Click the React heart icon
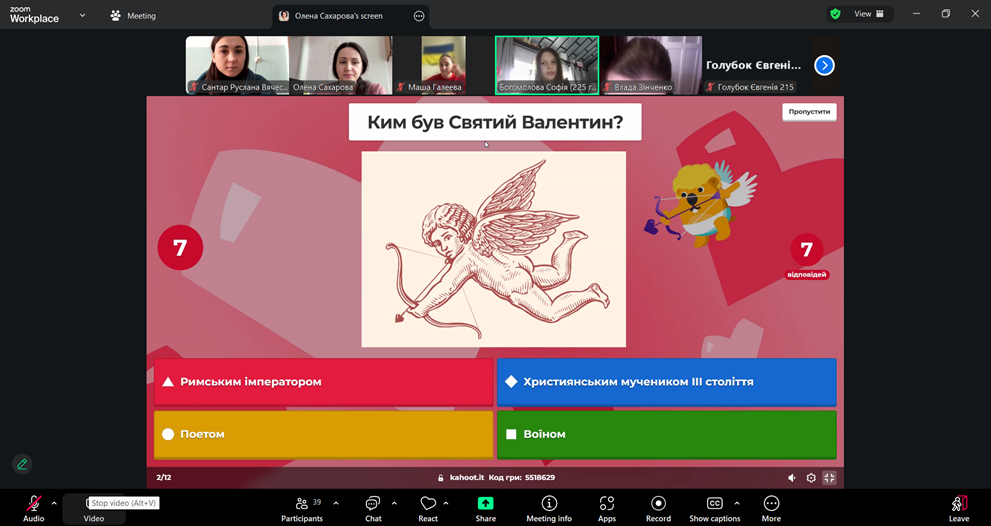Screen dimensions: 991x526 tap(428, 504)
